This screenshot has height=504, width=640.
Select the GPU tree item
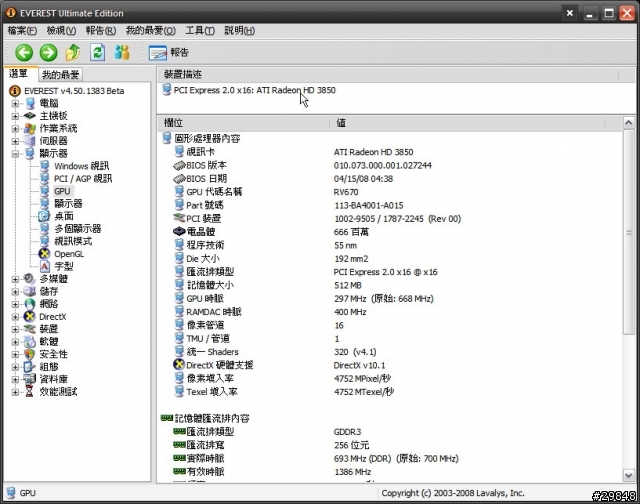[x=62, y=191]
